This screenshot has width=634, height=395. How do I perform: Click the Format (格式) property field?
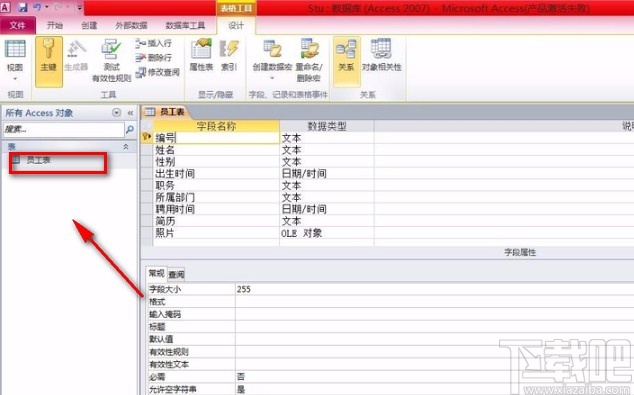pos(435,302)
